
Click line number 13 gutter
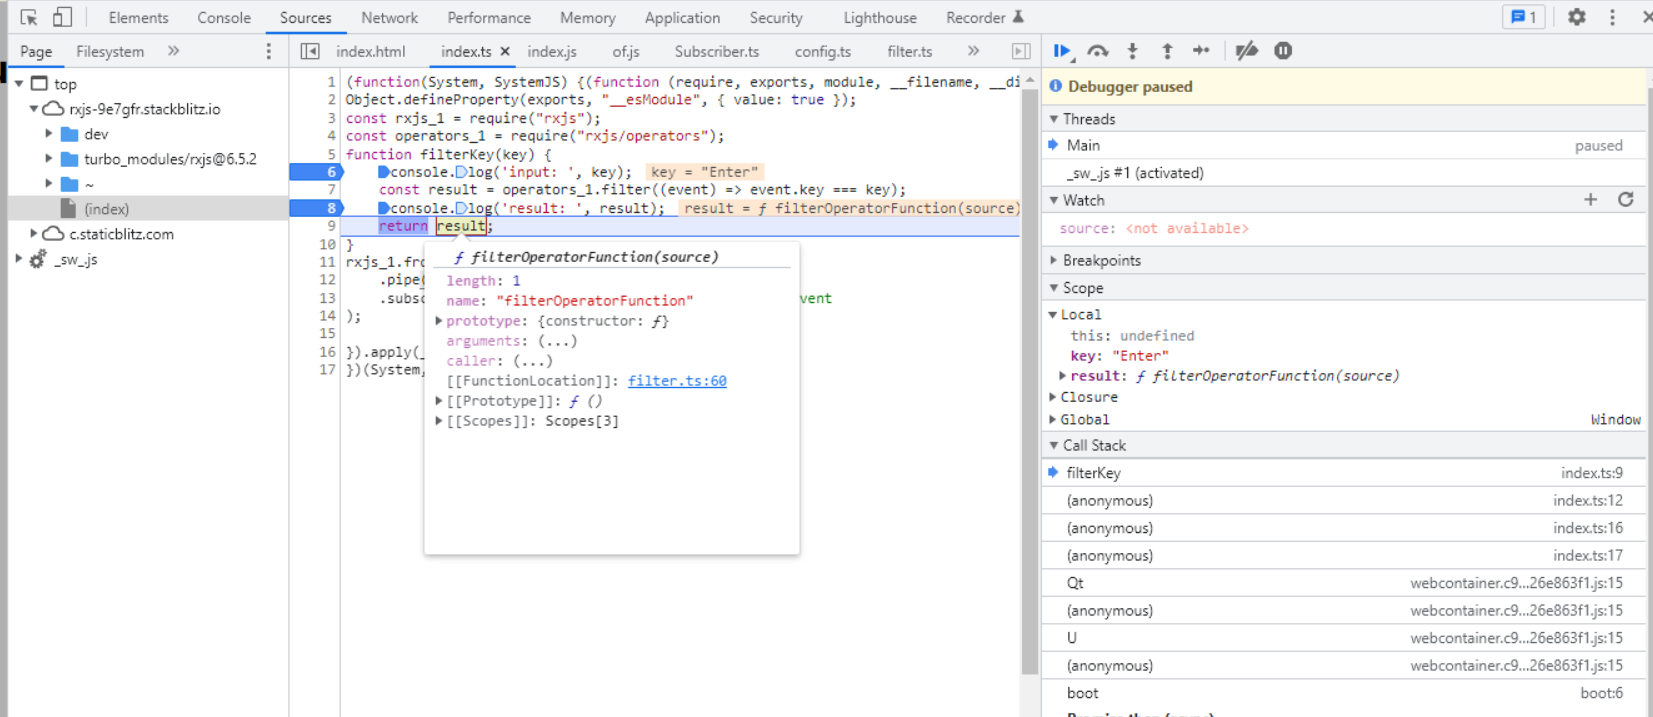pyautogui.click(x=328, y=298)
